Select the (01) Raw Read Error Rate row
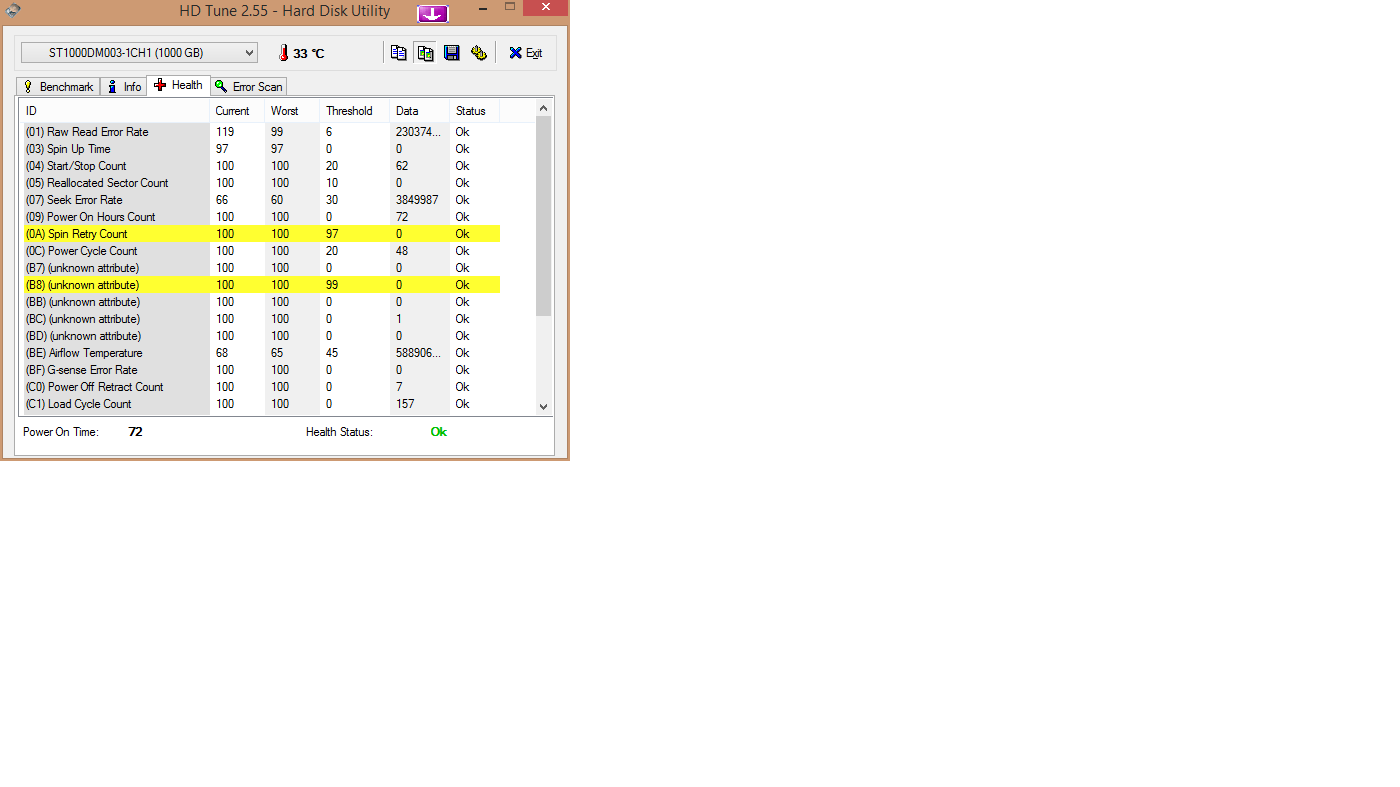 point(260,132)
